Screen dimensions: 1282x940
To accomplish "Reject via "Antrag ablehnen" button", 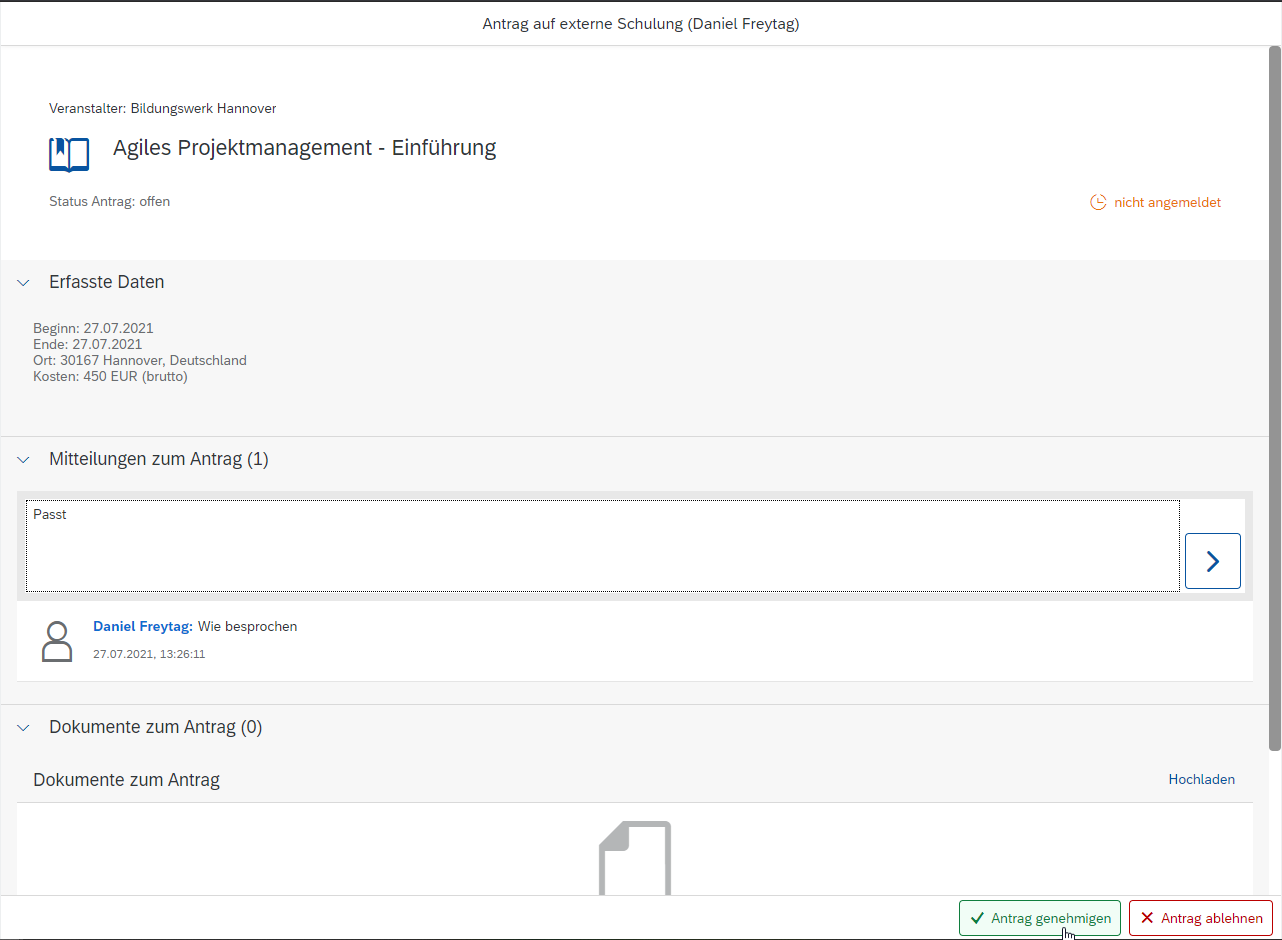I will [1200, 917].
